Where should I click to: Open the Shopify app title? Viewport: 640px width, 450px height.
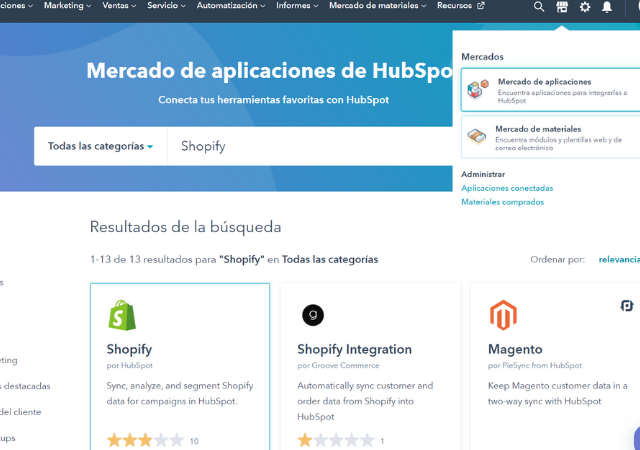129,350
